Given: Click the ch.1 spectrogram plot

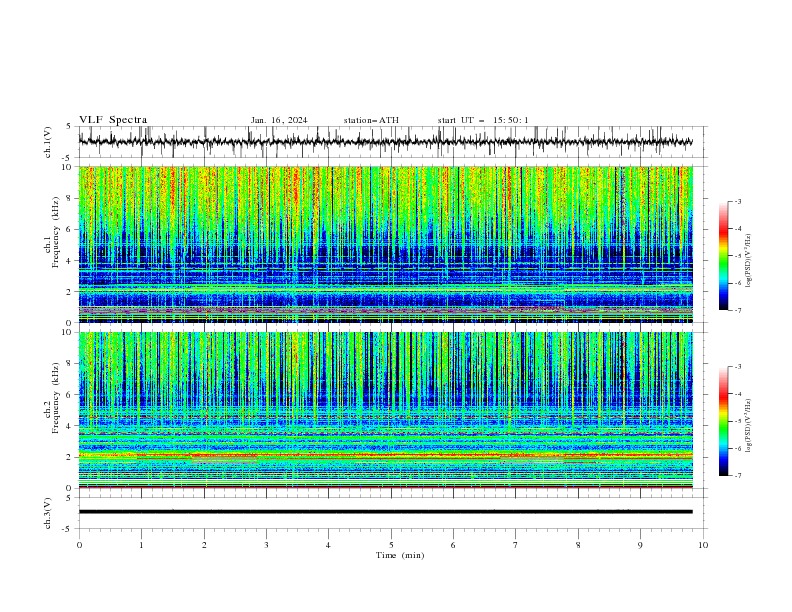Looking at the screenshot, I should tap(386, 244).
